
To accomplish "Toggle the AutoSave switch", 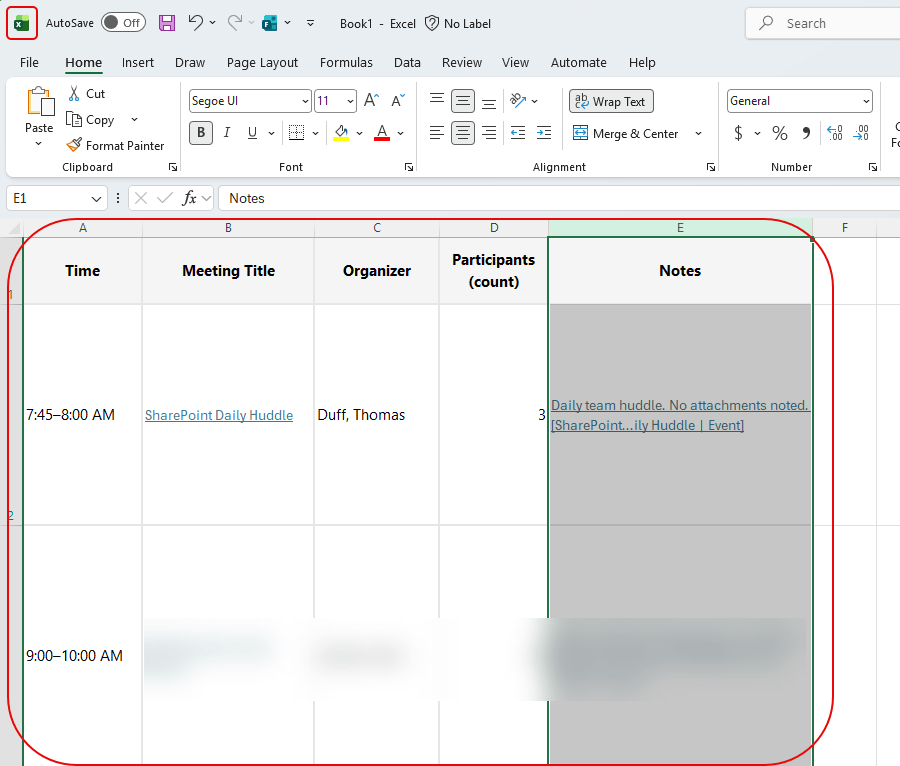I will coord(123,23).
